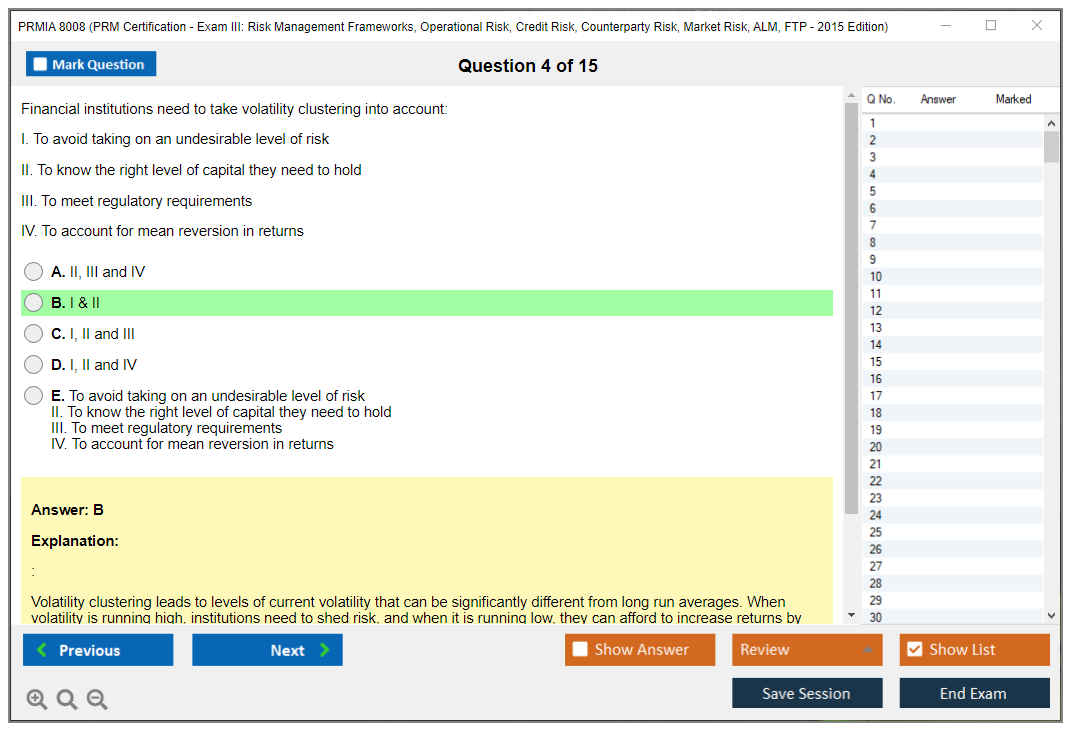Select option D radio button
Viewport: 1075px width, 735px height.
tap(34, 365)
